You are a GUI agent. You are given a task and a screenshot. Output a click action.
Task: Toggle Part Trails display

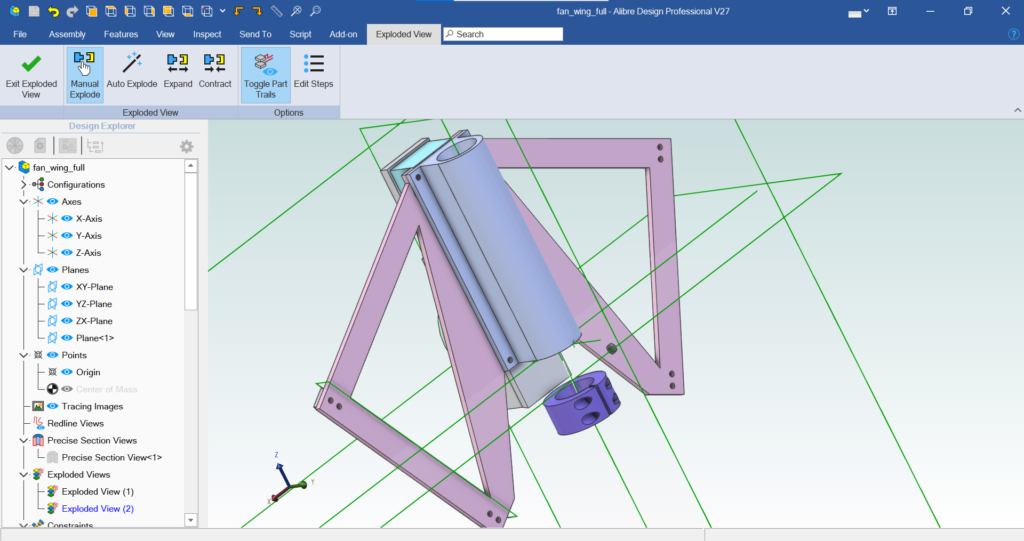[265, 74]
